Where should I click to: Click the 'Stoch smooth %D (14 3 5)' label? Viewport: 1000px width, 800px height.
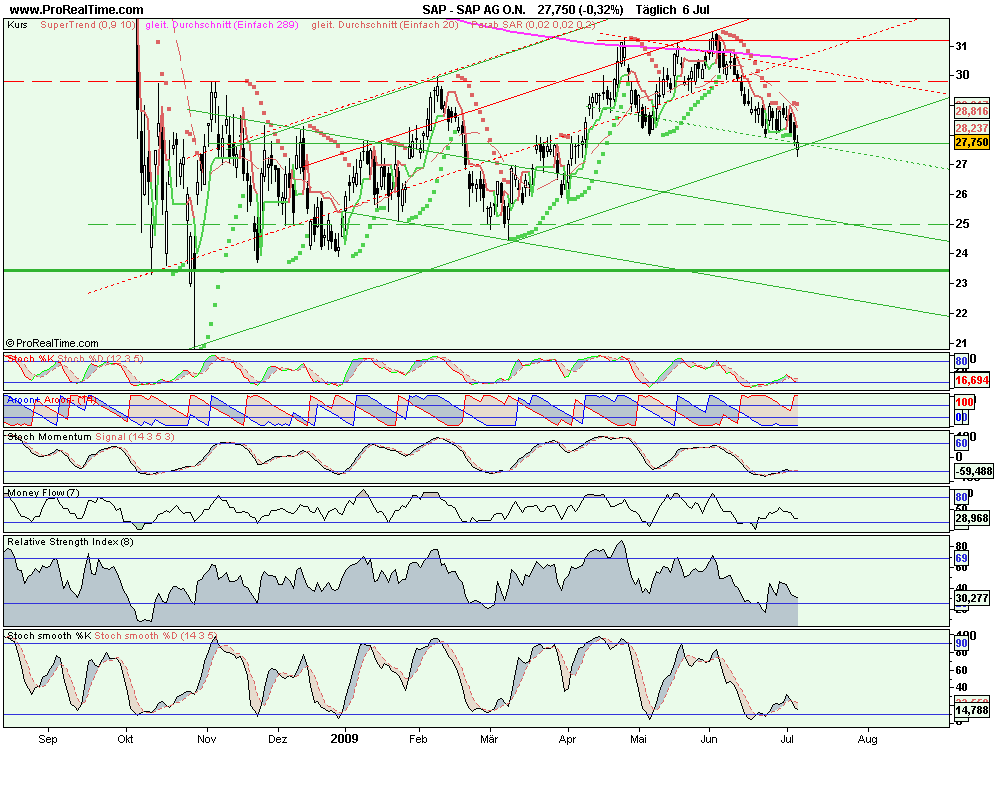156,635
